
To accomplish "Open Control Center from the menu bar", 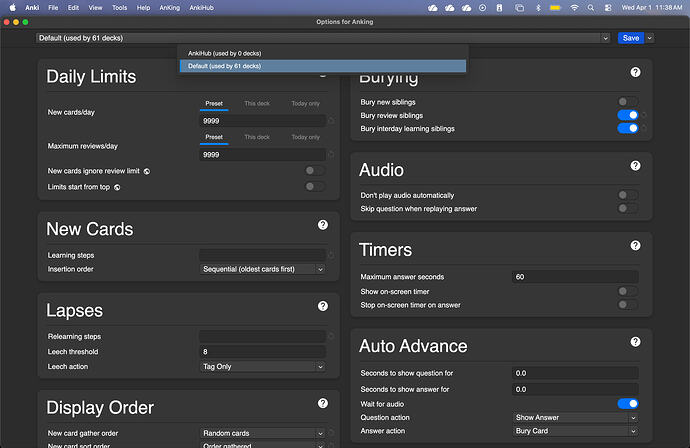I will pos(608,7).
